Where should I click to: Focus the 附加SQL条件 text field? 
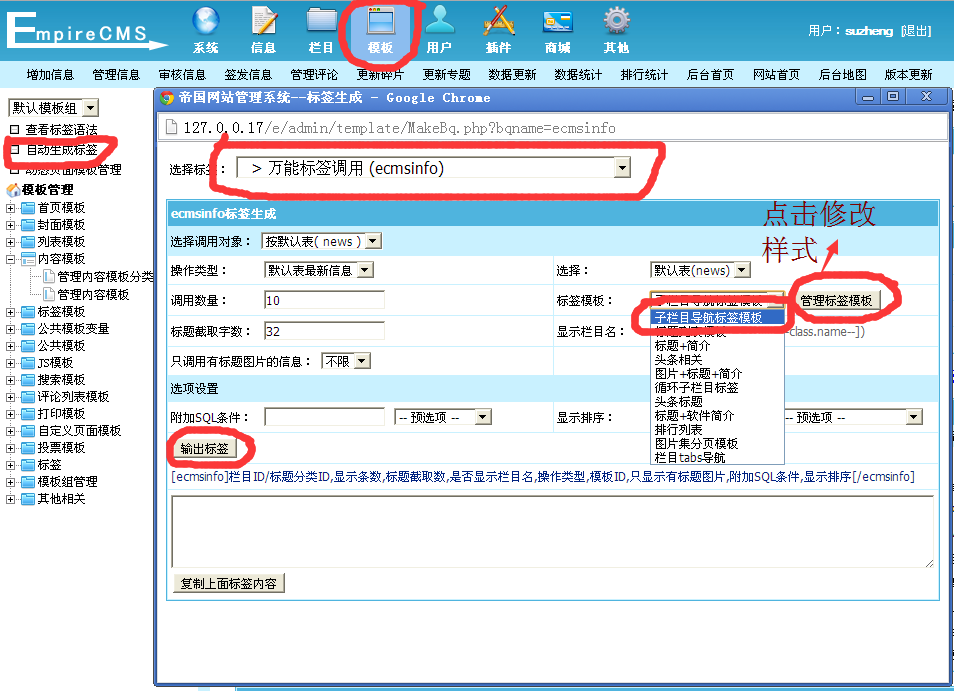click(x=324, y=417)
